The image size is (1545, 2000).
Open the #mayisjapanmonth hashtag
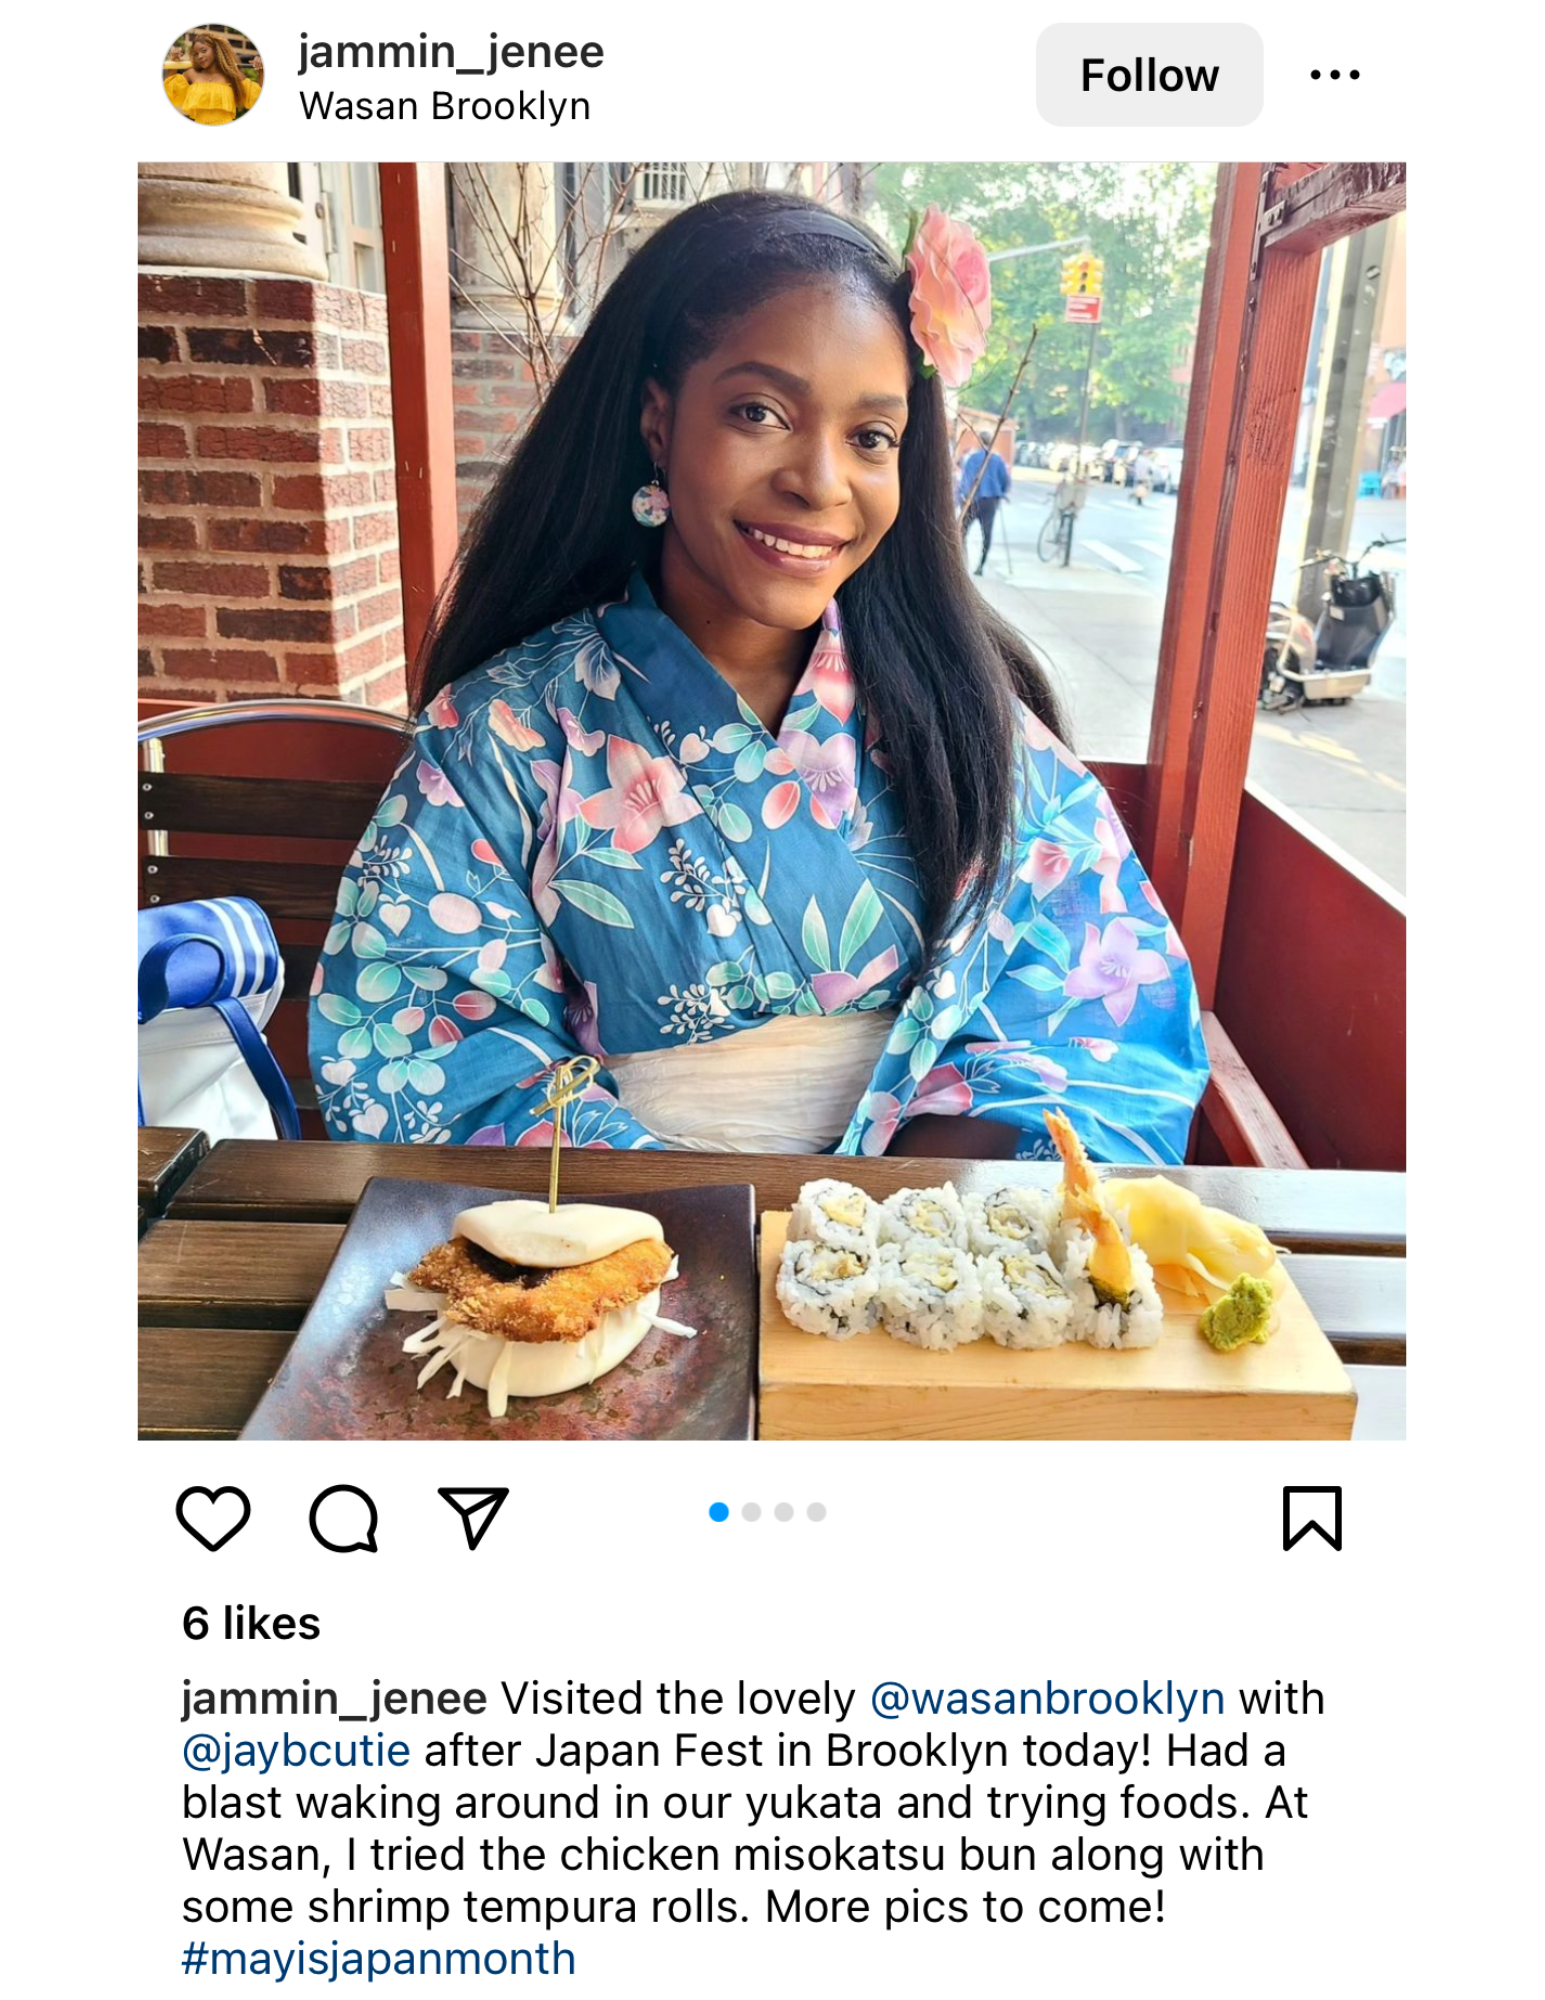click(x=379, y=1959)
